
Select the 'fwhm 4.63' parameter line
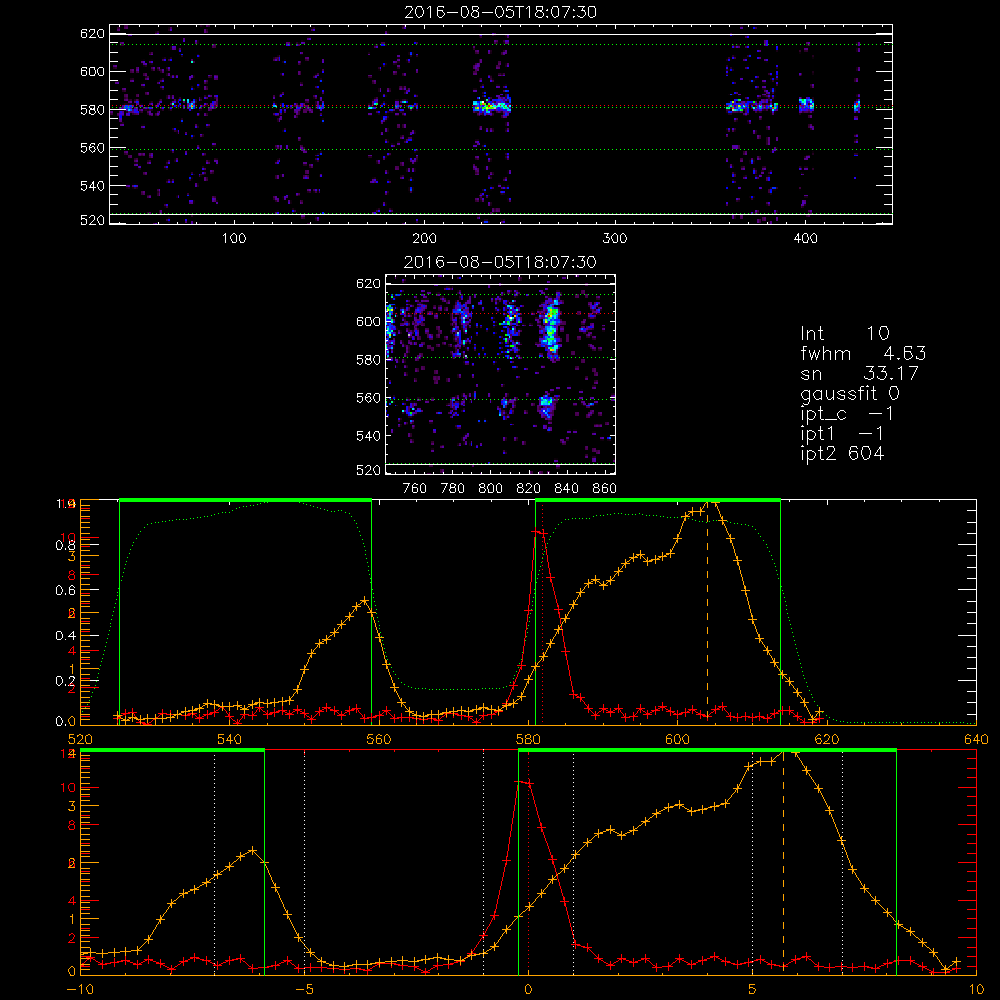pos(863,353)
